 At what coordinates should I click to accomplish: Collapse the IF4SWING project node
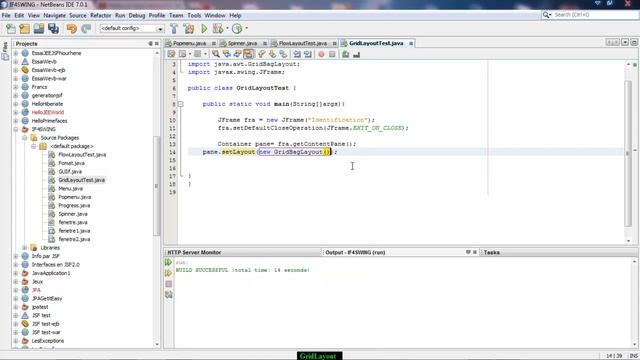tap(16, 129)
